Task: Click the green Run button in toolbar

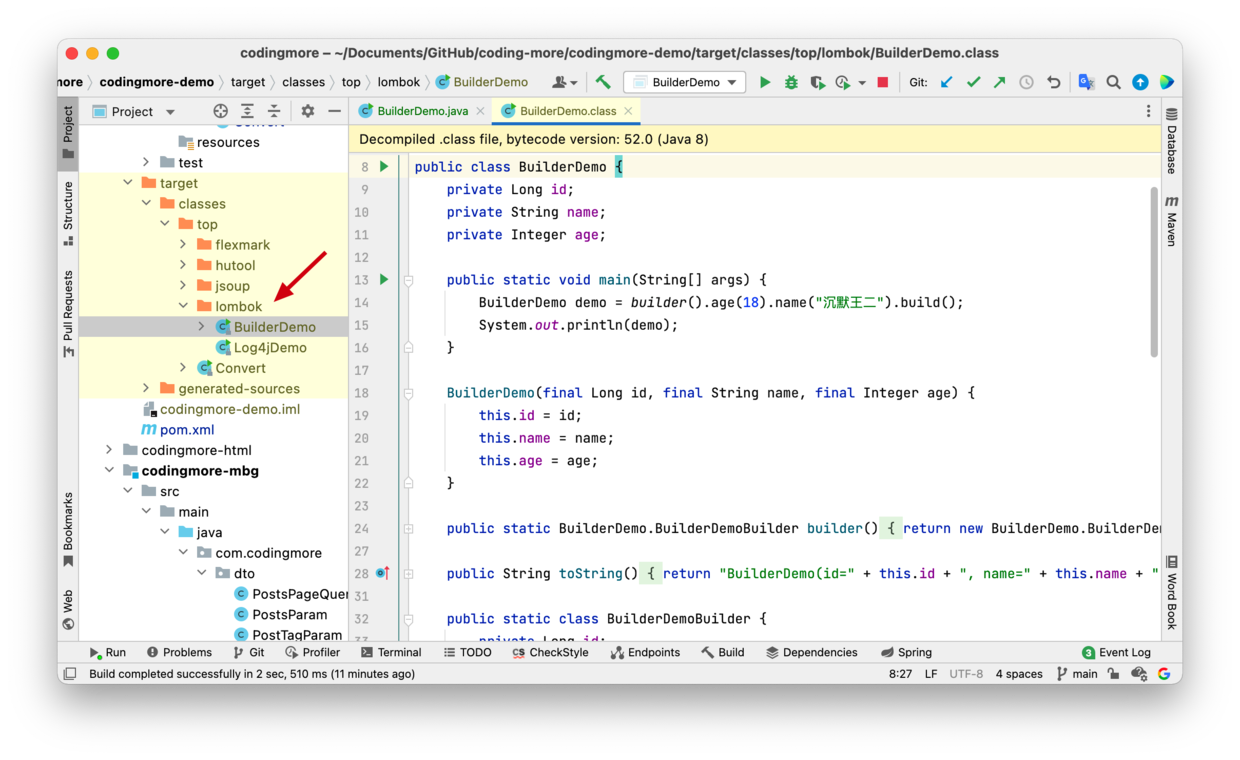Action: pos(765,82)
